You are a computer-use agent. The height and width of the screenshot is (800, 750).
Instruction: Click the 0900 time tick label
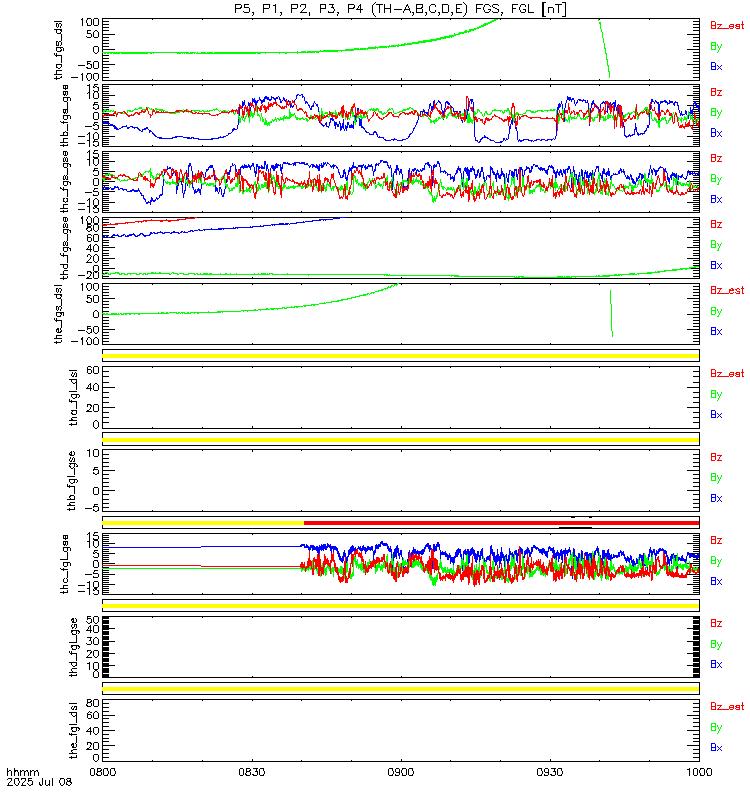(401, 772)
